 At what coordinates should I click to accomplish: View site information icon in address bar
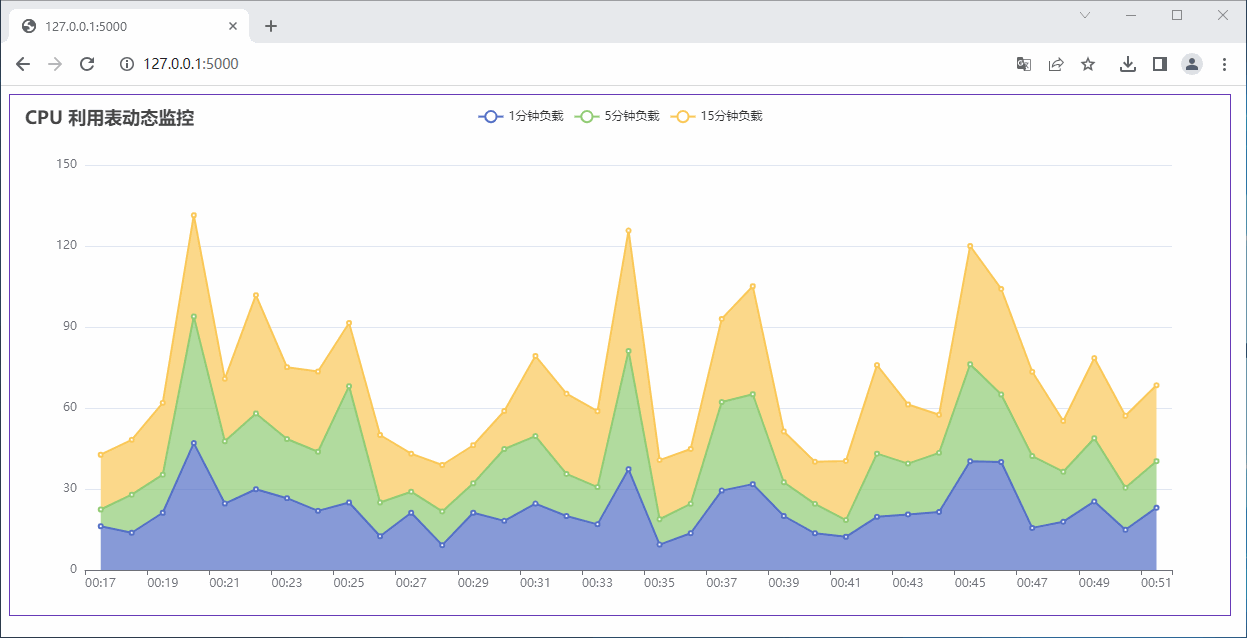click(x=127, y=64)
